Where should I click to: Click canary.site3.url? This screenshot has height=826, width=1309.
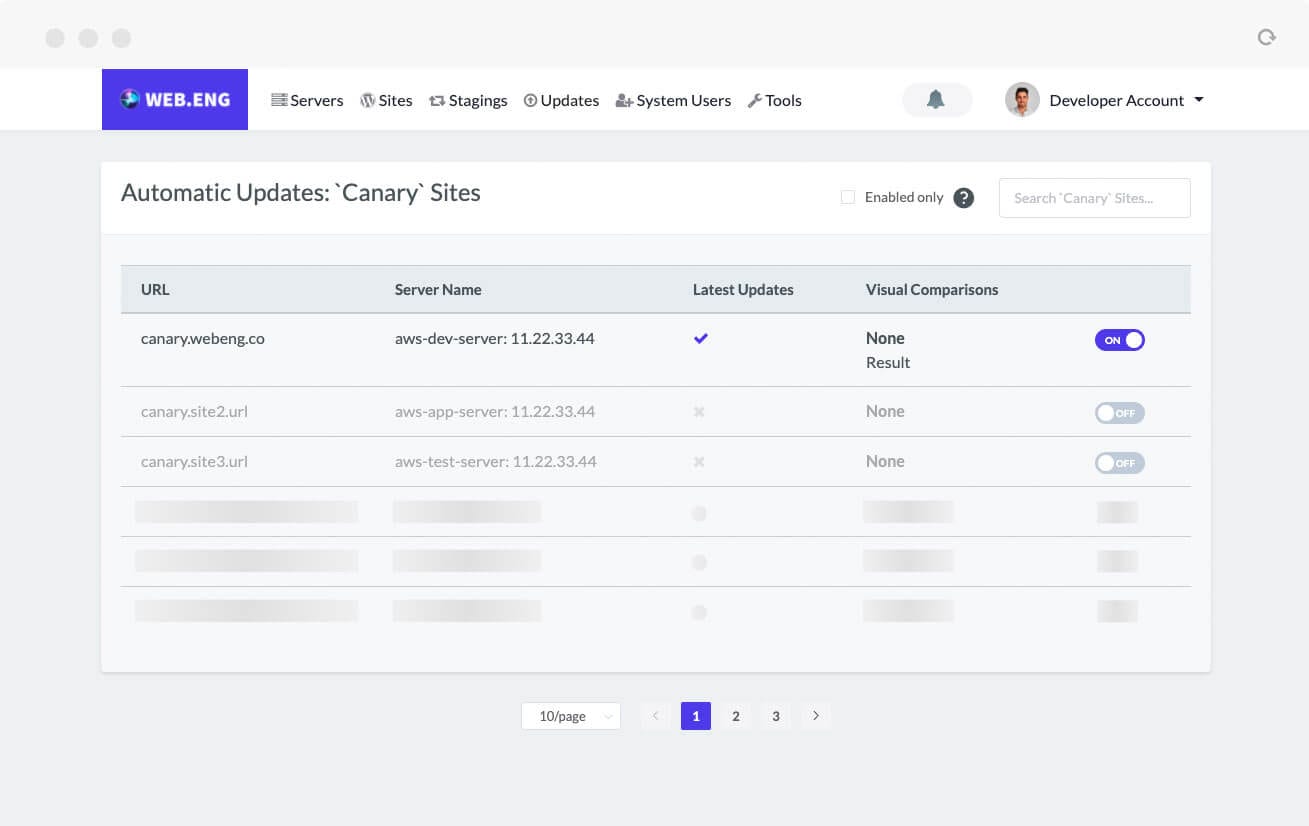(x=194, y=462)
